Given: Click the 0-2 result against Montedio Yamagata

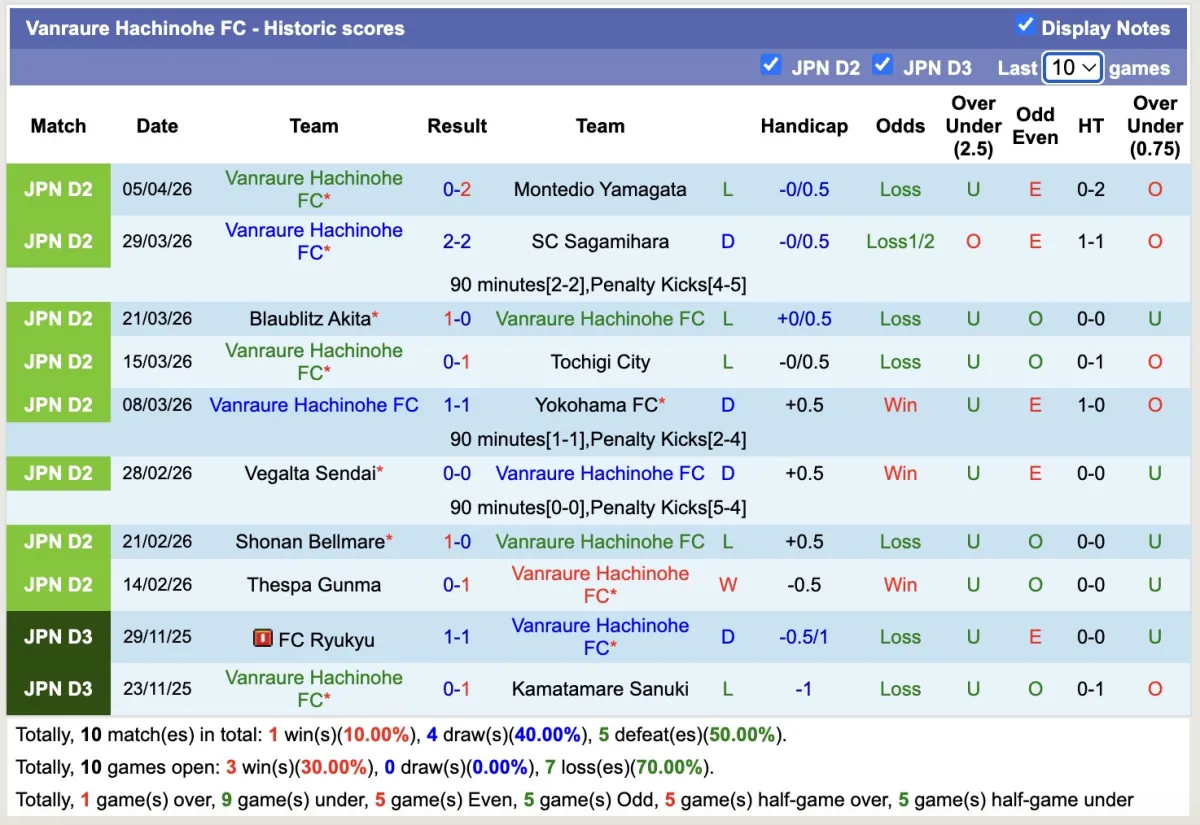Looking at the screenshot, I should click(457, 190).
